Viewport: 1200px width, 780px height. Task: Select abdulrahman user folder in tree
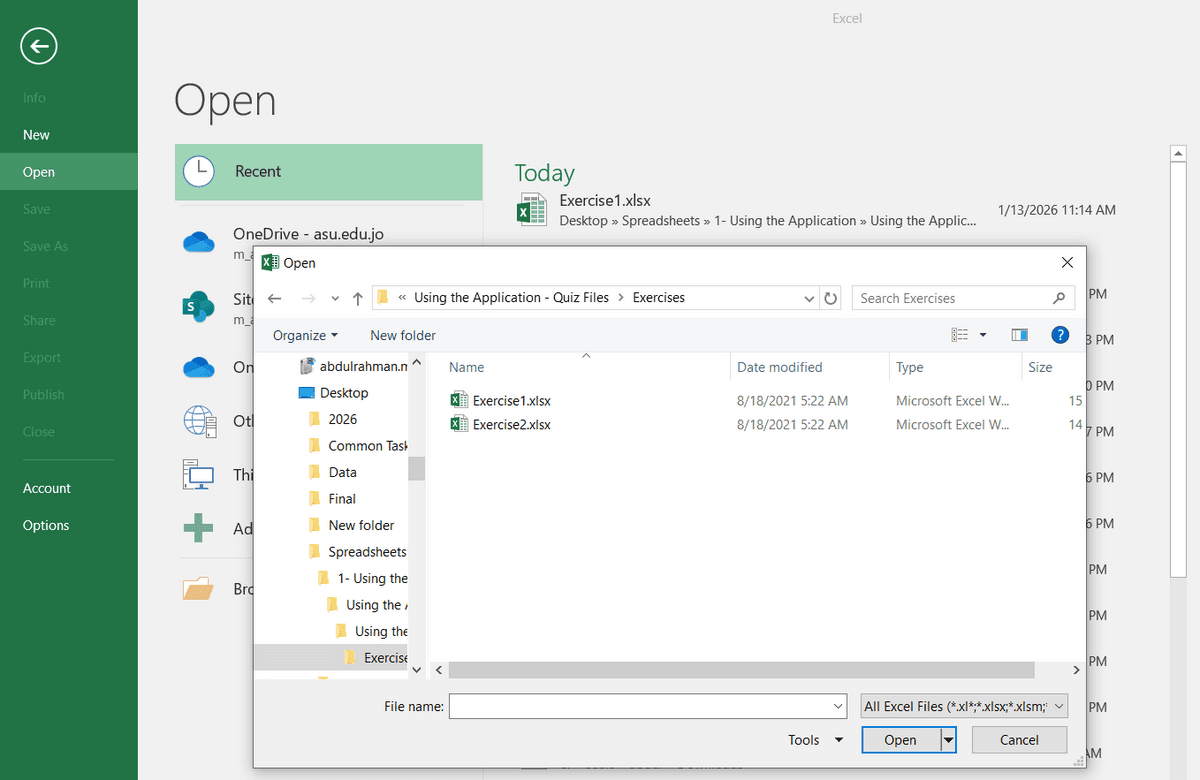(364, 366)
